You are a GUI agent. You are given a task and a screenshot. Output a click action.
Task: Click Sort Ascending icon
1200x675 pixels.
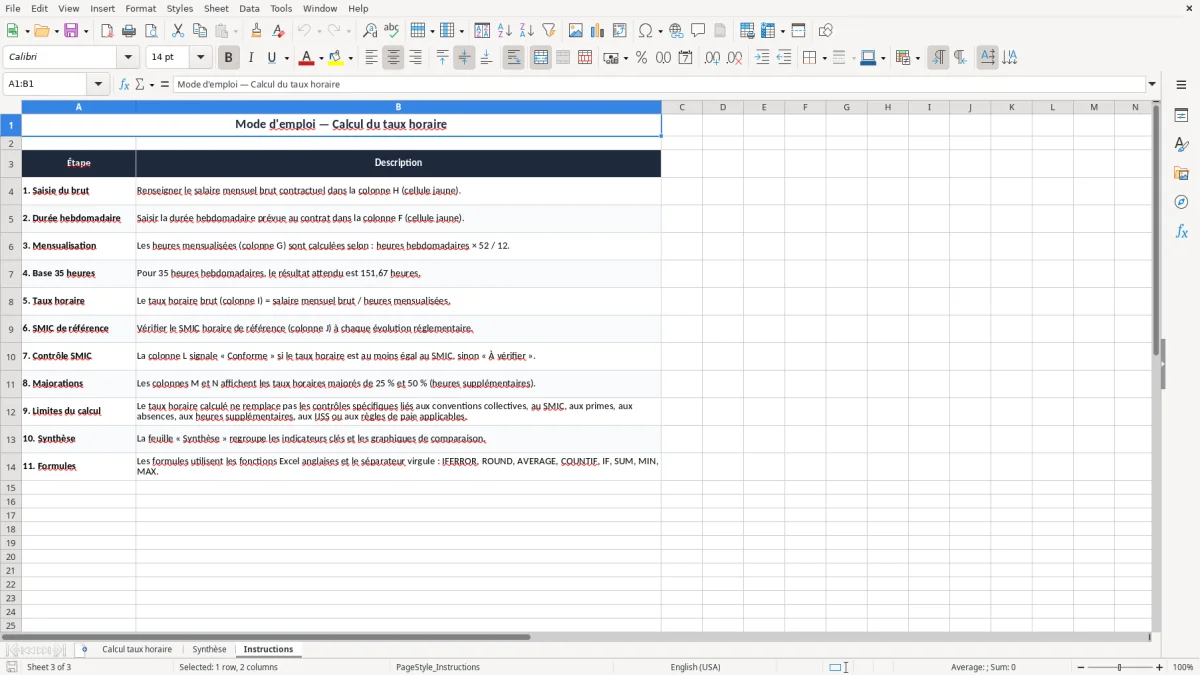pyautogui.click(x=504, y=31)
